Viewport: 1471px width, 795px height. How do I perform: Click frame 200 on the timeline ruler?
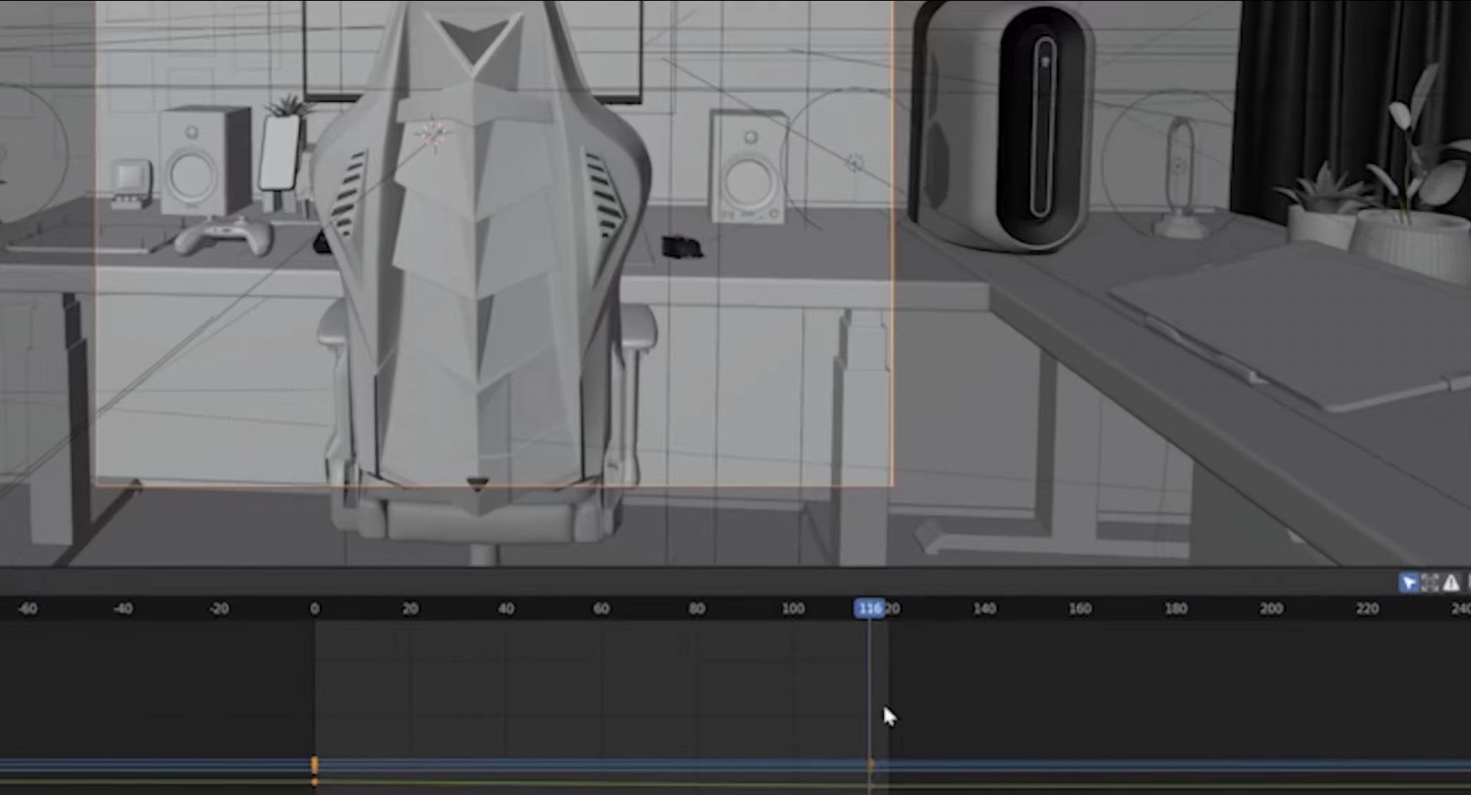coord(1271,608)
